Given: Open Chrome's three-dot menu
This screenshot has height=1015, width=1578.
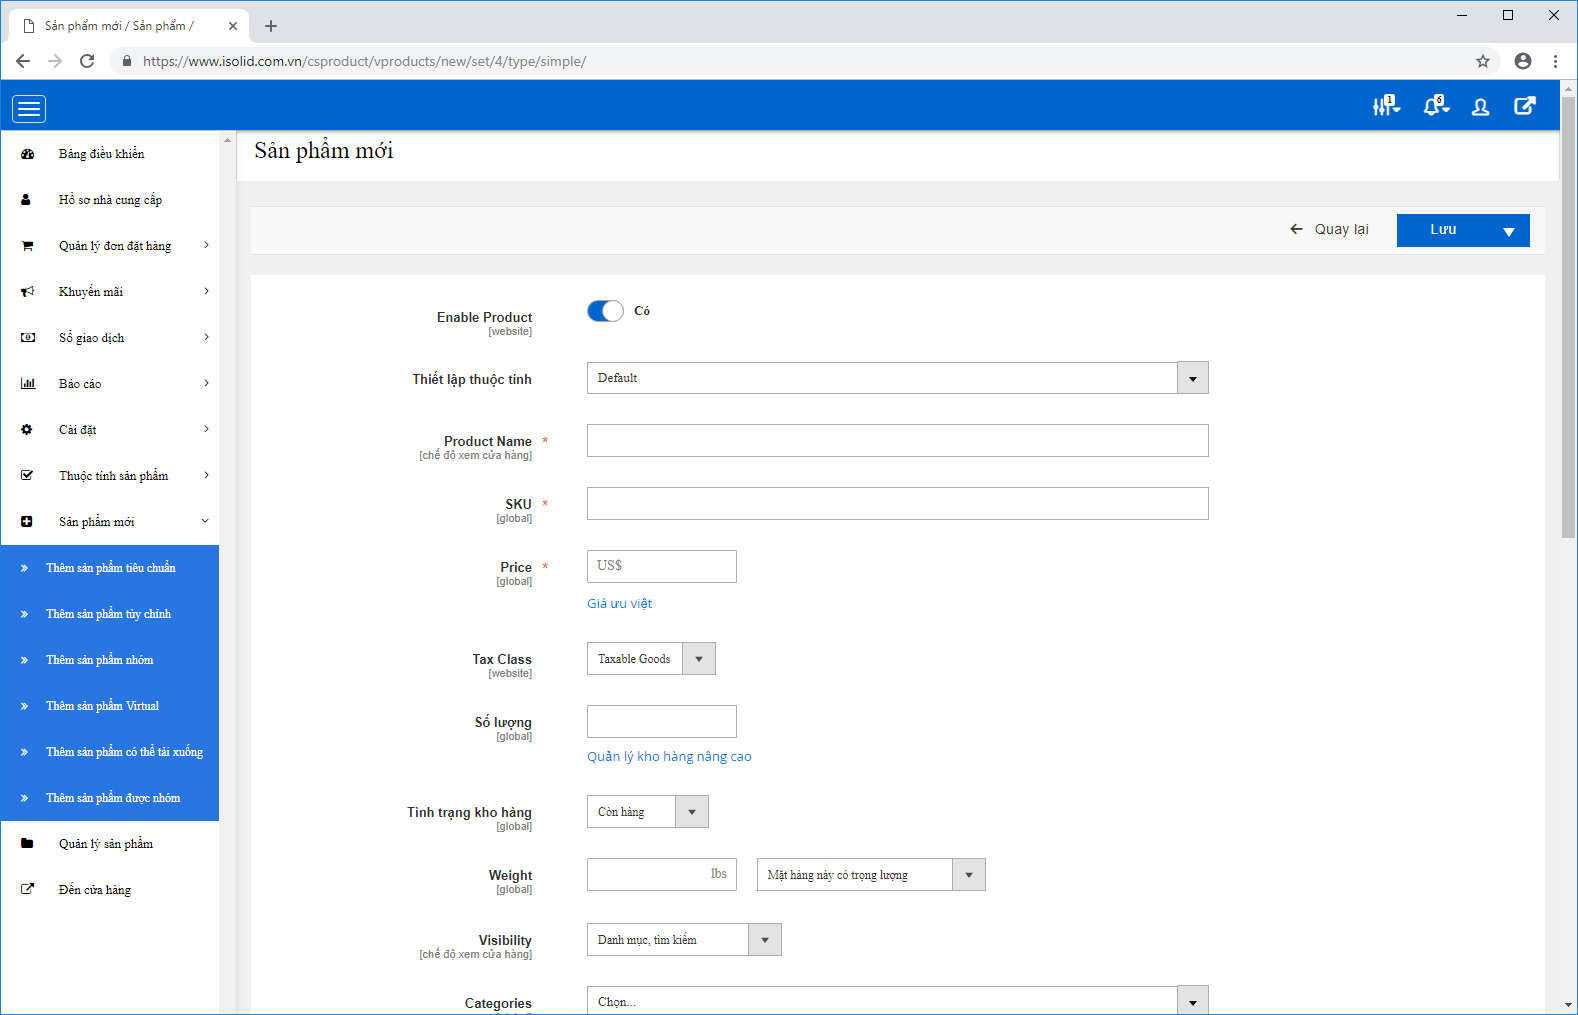Looking at the screenshot, I should point(1555,61).
